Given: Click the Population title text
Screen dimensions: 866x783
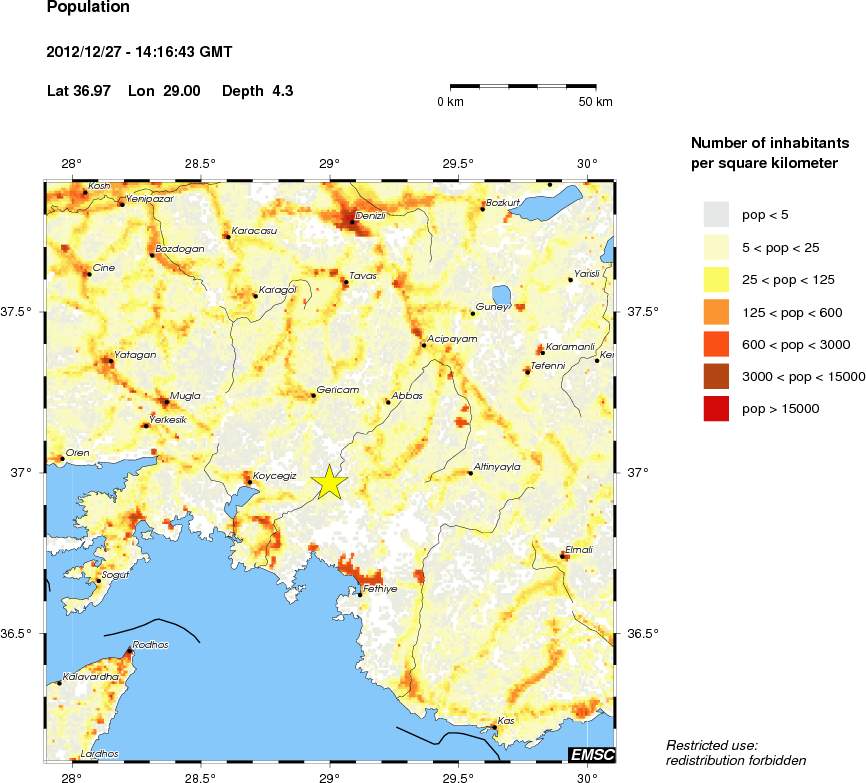Looking at the screenshot, I should pos(89,8).
